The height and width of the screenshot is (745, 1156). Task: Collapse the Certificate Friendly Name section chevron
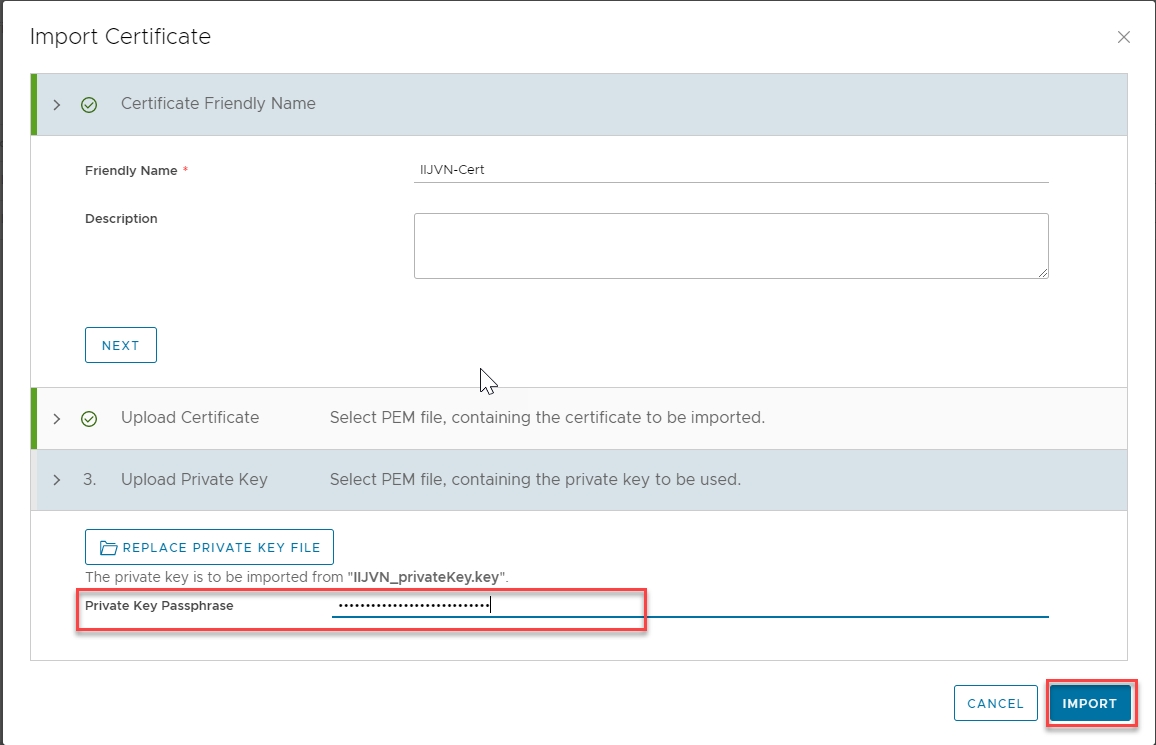(x=57, y=104)
